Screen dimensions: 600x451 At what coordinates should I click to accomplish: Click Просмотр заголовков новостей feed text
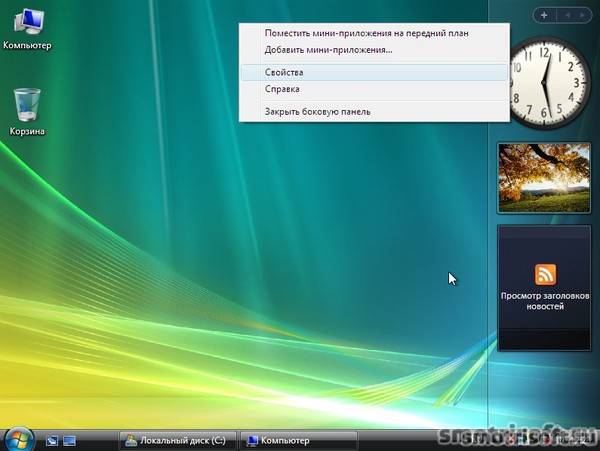pos(545,301)
